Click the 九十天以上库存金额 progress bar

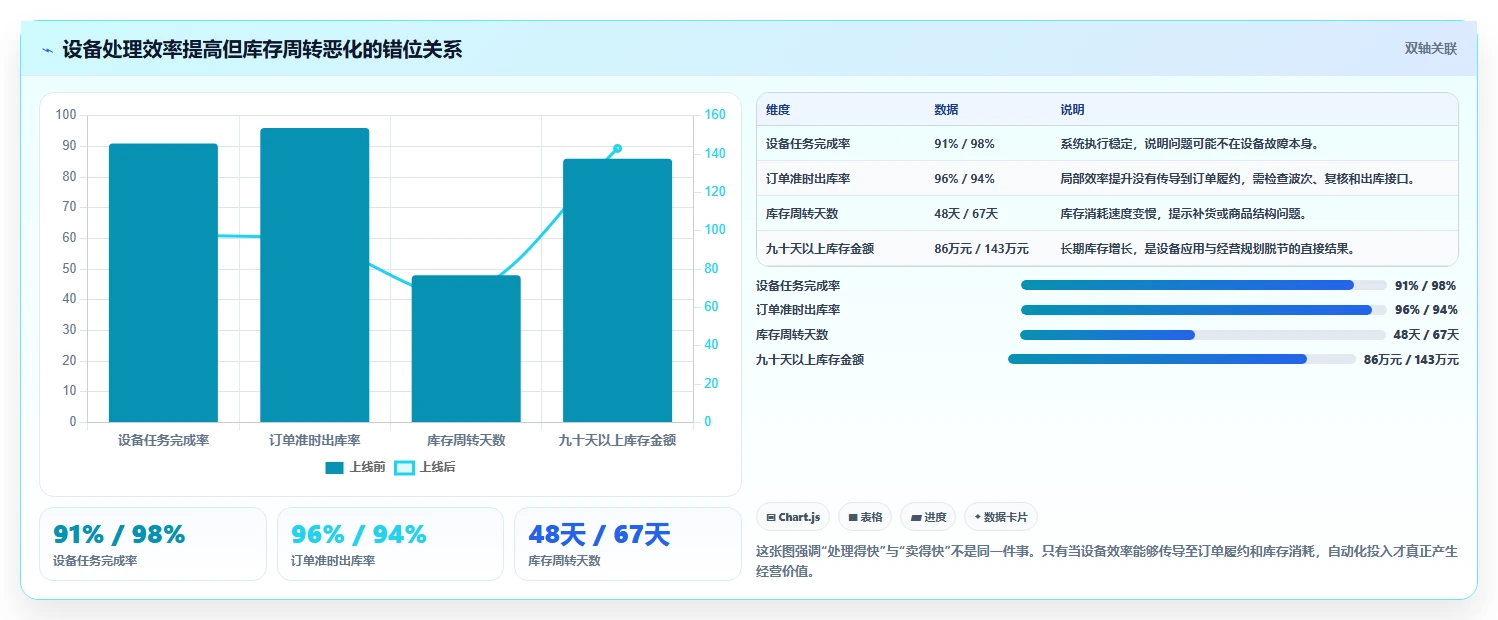pyautogui.click(x=1182, y=359)
